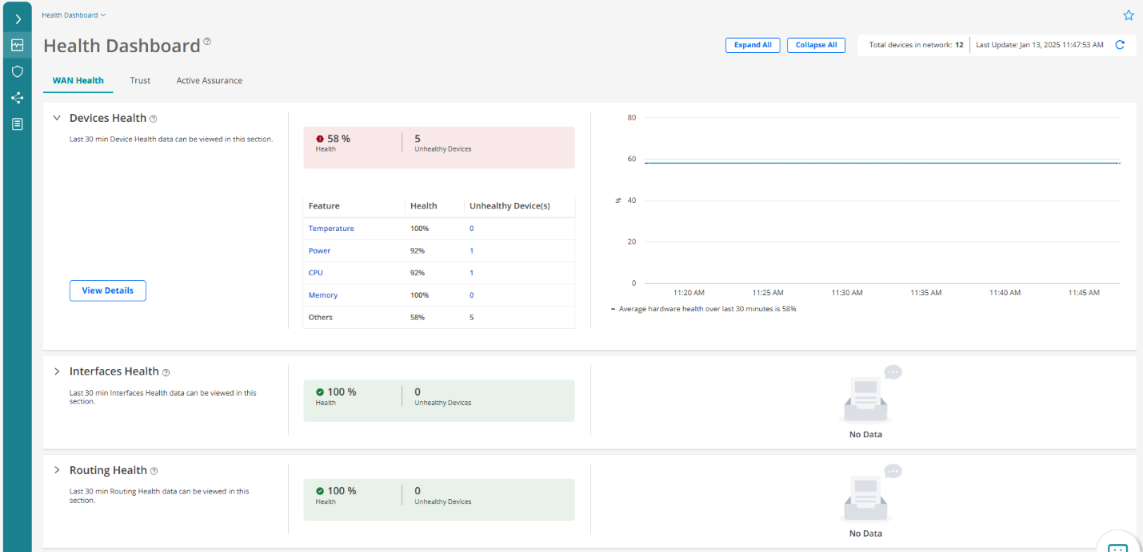Open the health monitoring sidebar icon

[x=17, y=45]
